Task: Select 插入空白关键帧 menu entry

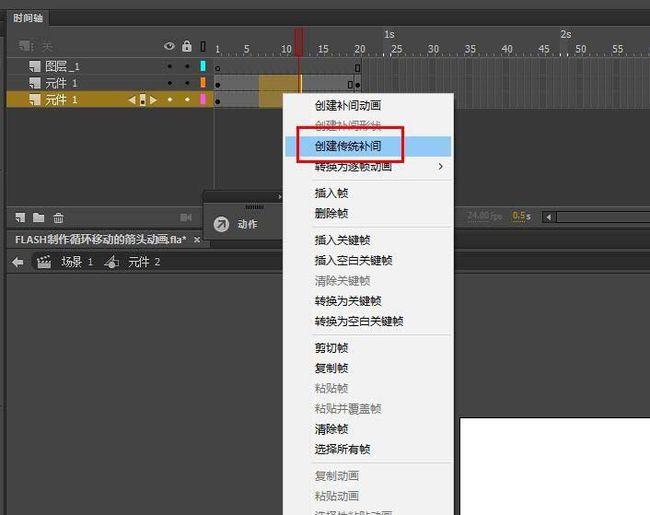Action: (x=353, y=260)
